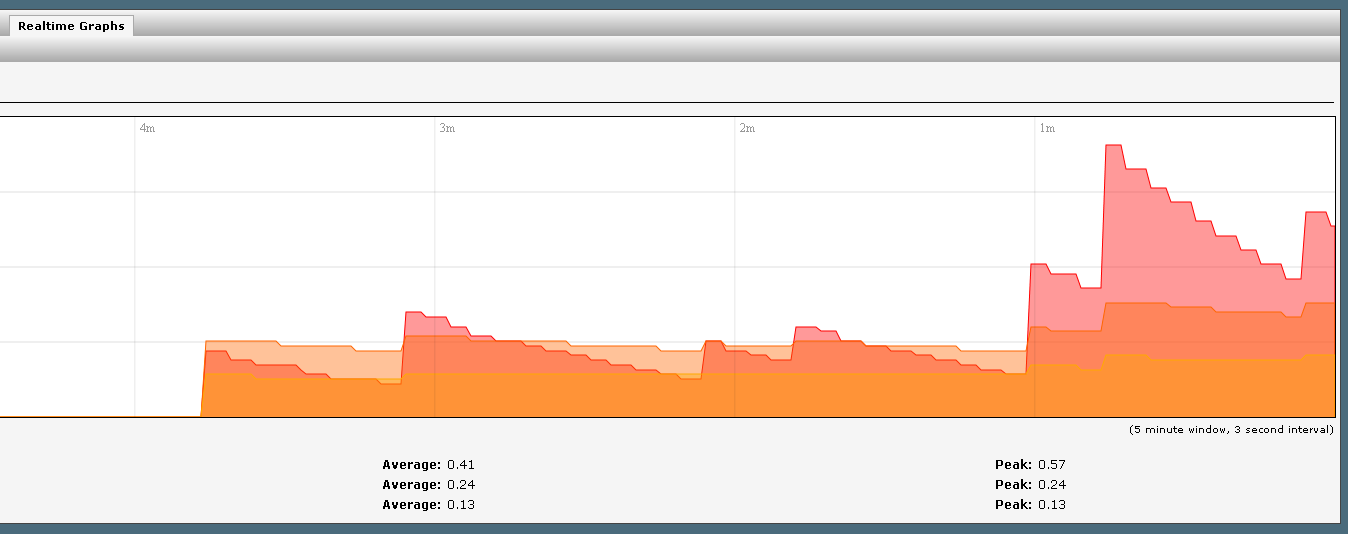This screenshot has height=534, width=1348.
Task: Open the Realtime Graphs tab
Action: point(71,26)
